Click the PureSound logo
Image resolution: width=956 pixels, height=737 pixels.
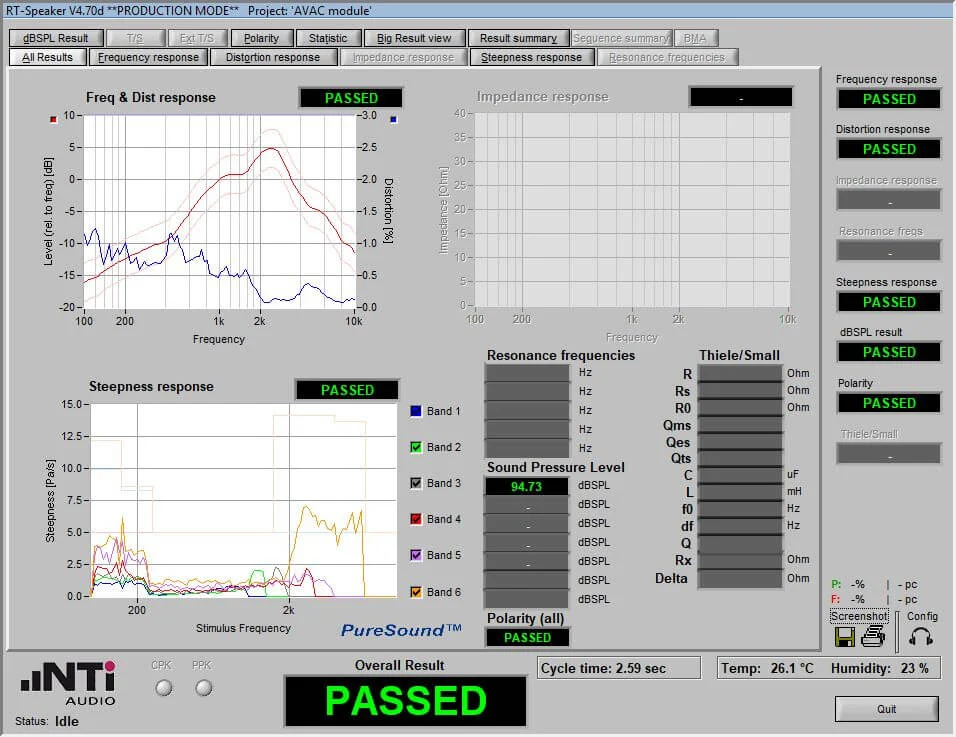391,630
